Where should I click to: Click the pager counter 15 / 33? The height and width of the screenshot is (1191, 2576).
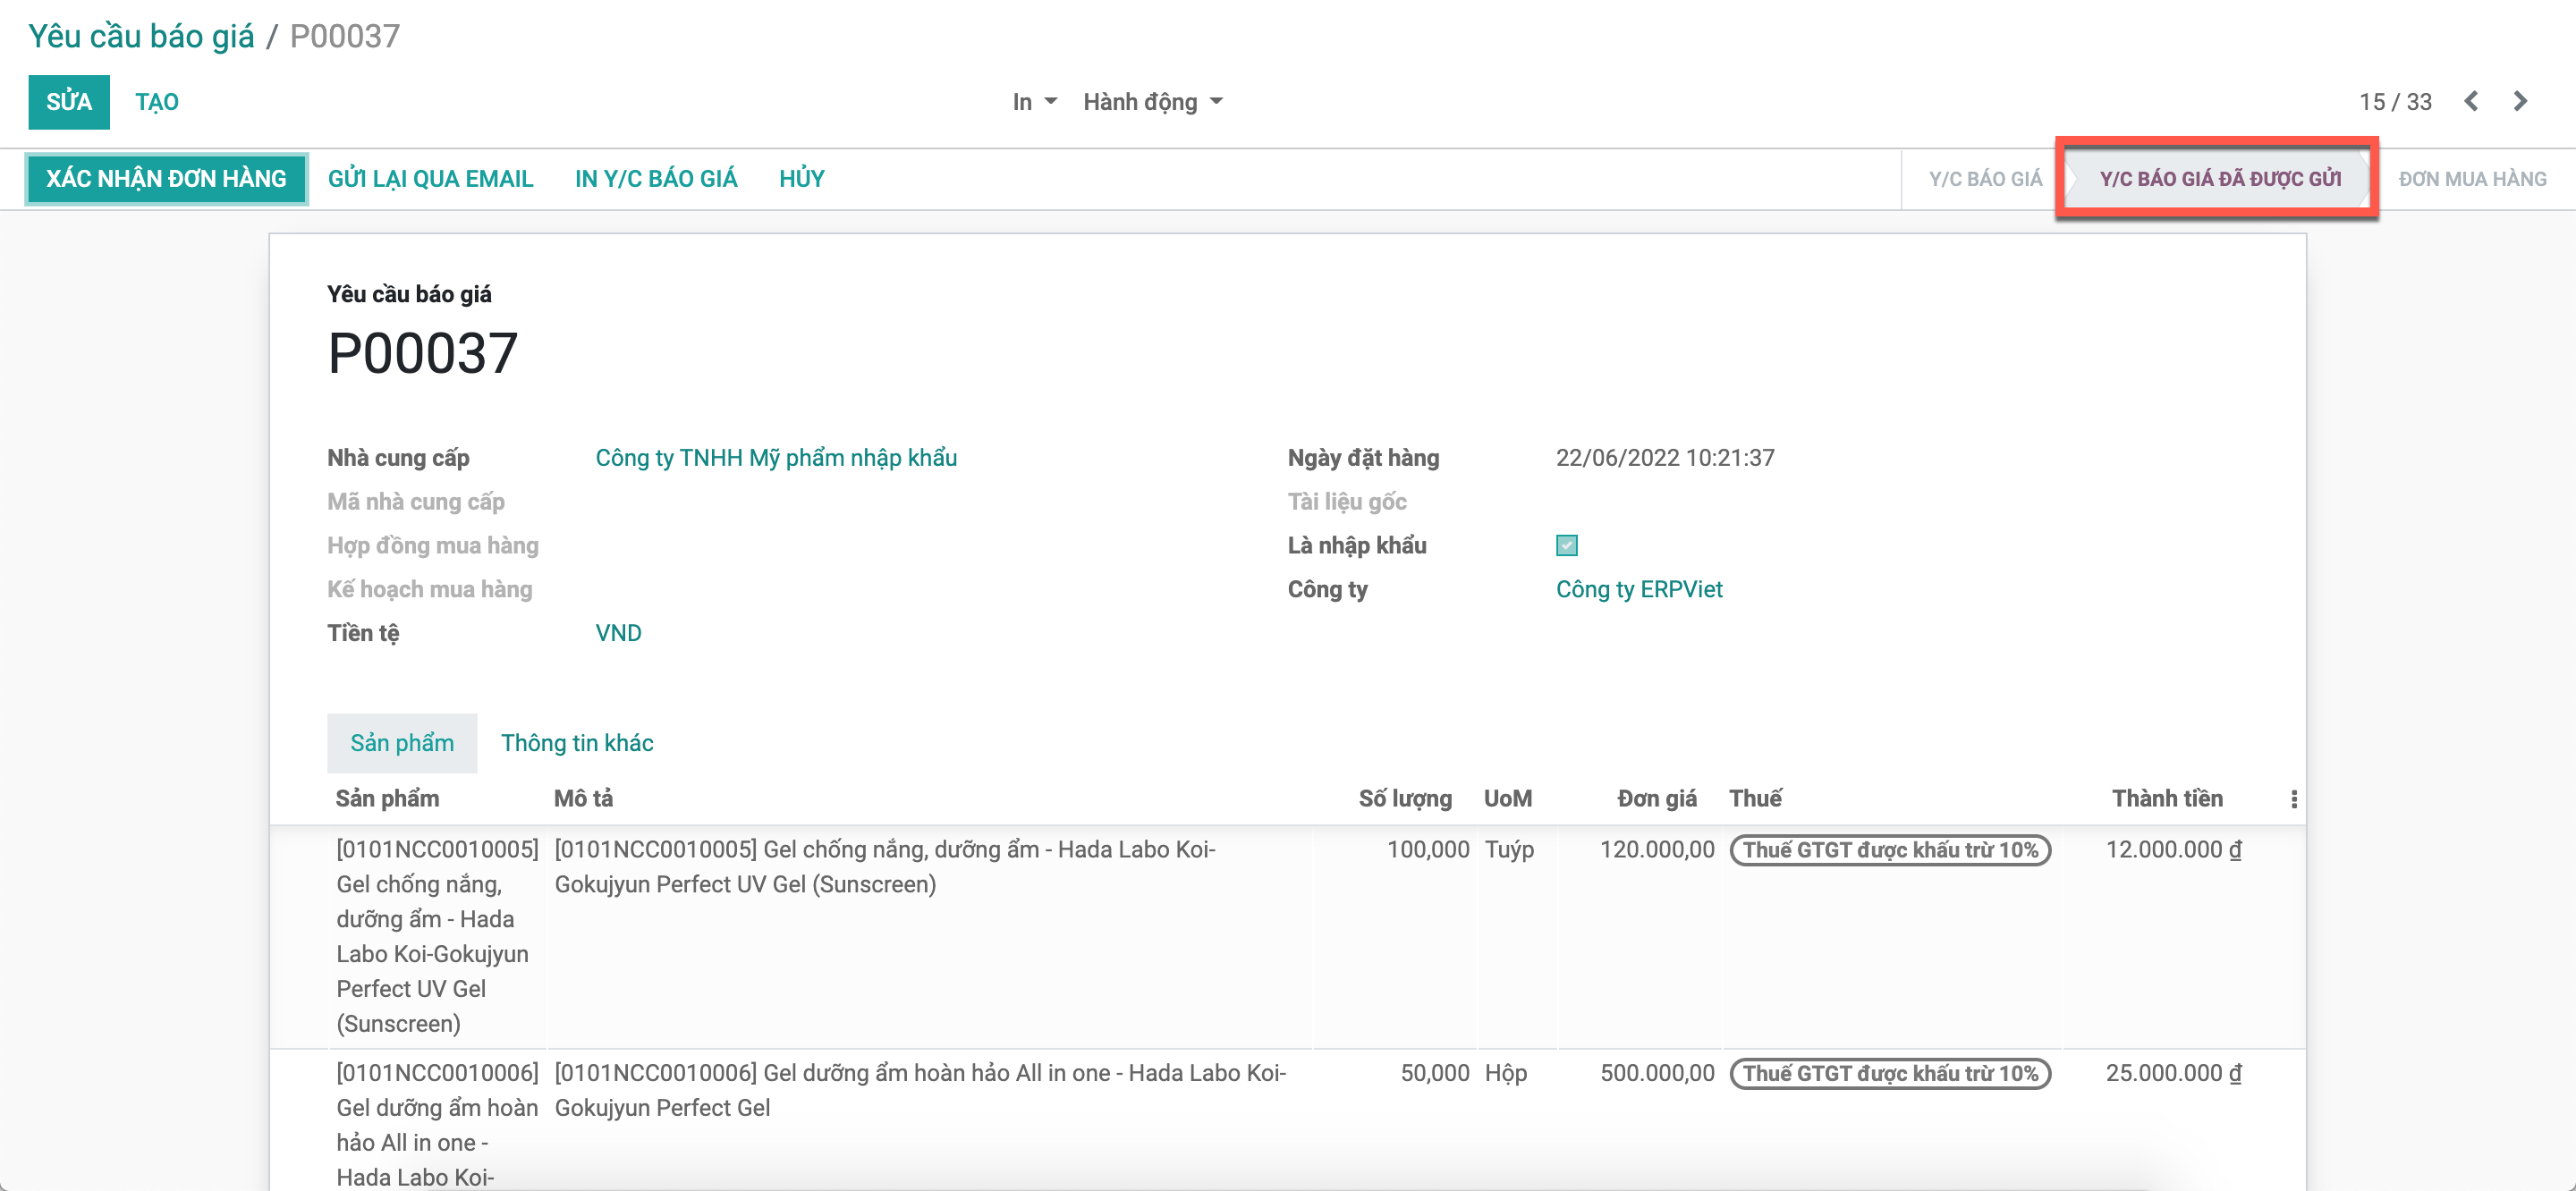tap(2395, 102)
